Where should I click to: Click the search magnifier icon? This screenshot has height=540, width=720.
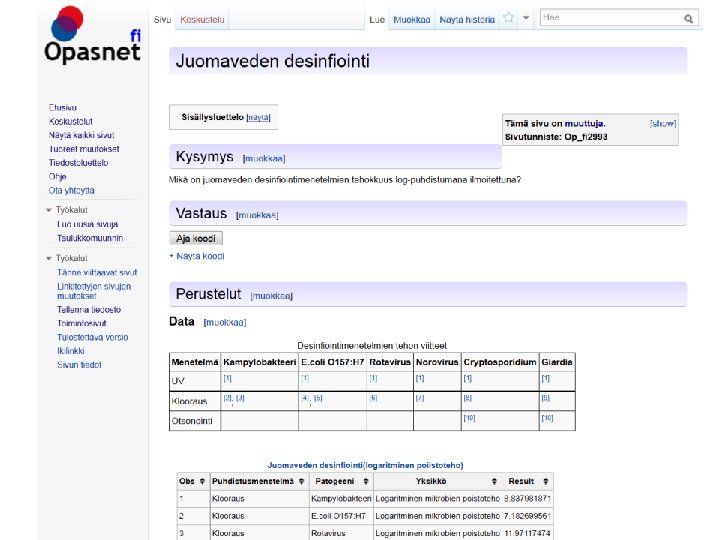[x=688, y=18]
